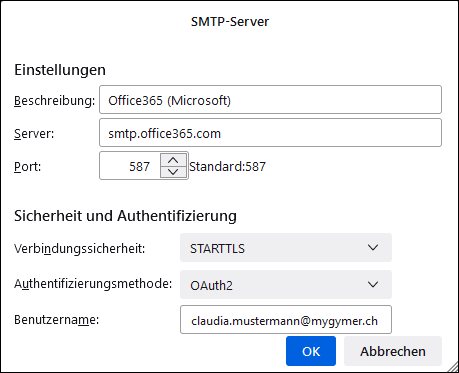The height and width of the screenshot is (373, 459).
Task: Click the Server field with smtp.office365.com
Action: tap(270, 133)
